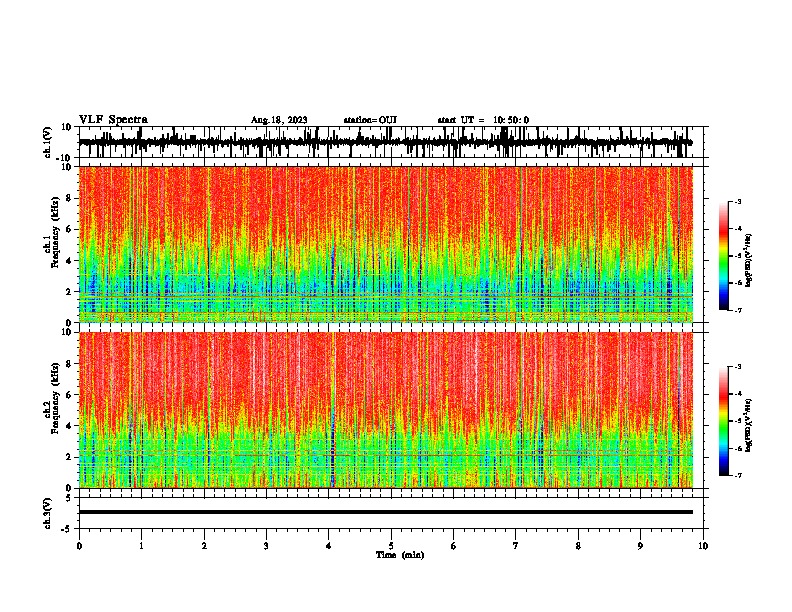Click the ch.2 spectrogram plot
The width and height of the screenshot is (792, 612).
386,410
